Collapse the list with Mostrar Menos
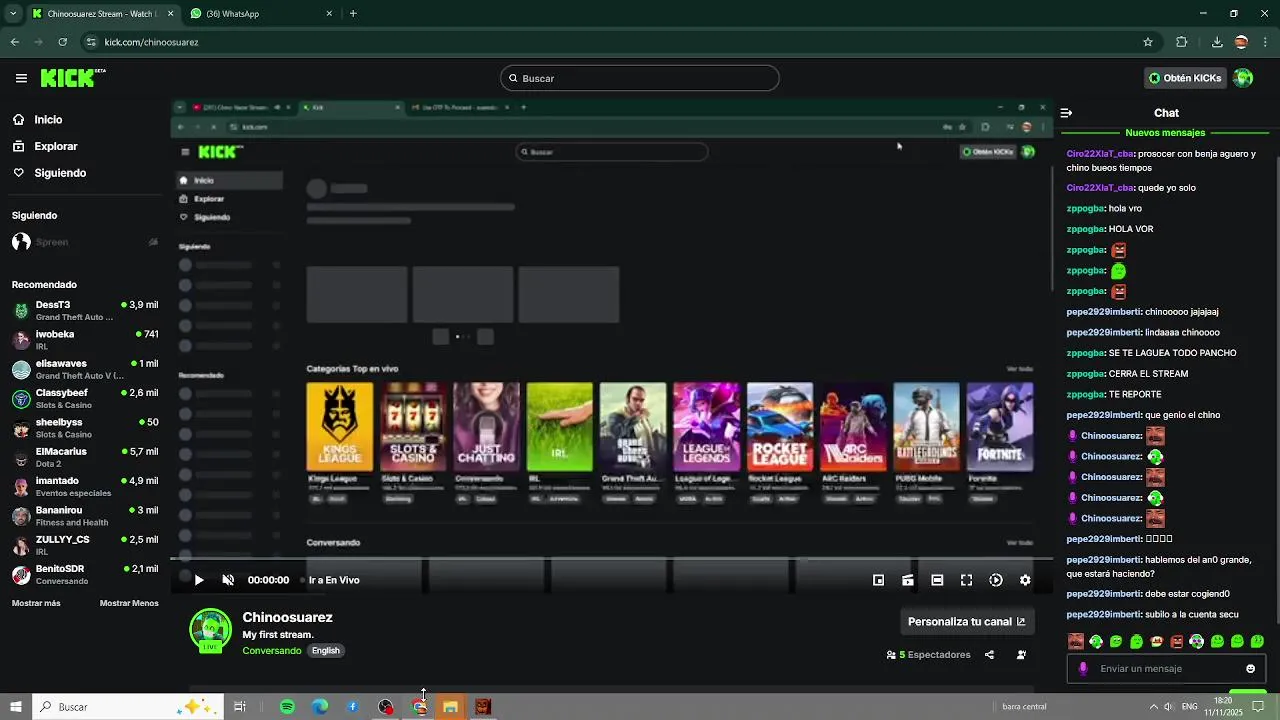 pos(129,603)
